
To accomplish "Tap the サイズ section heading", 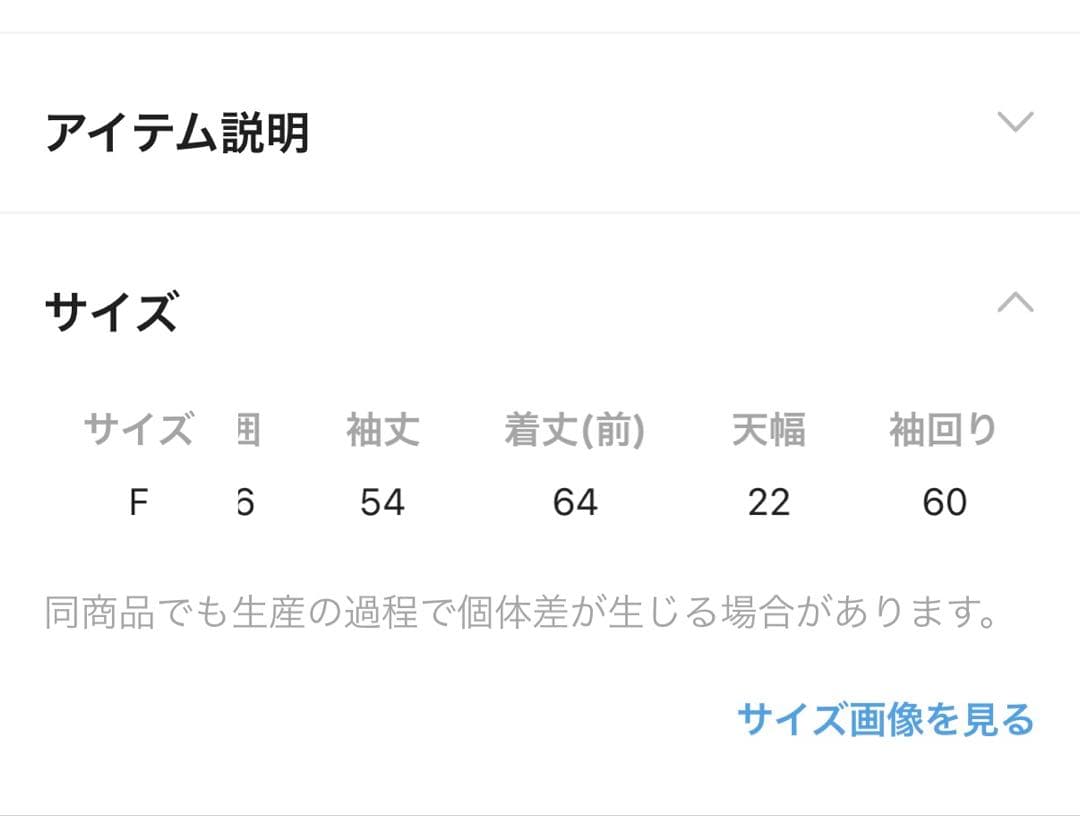I will (x=111, y=312).
